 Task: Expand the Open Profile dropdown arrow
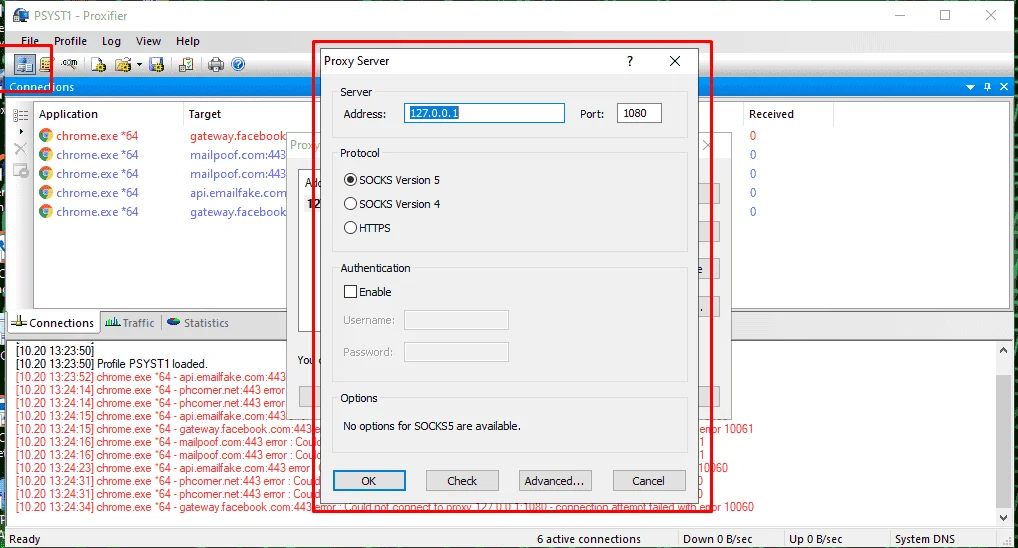[139, 64]
